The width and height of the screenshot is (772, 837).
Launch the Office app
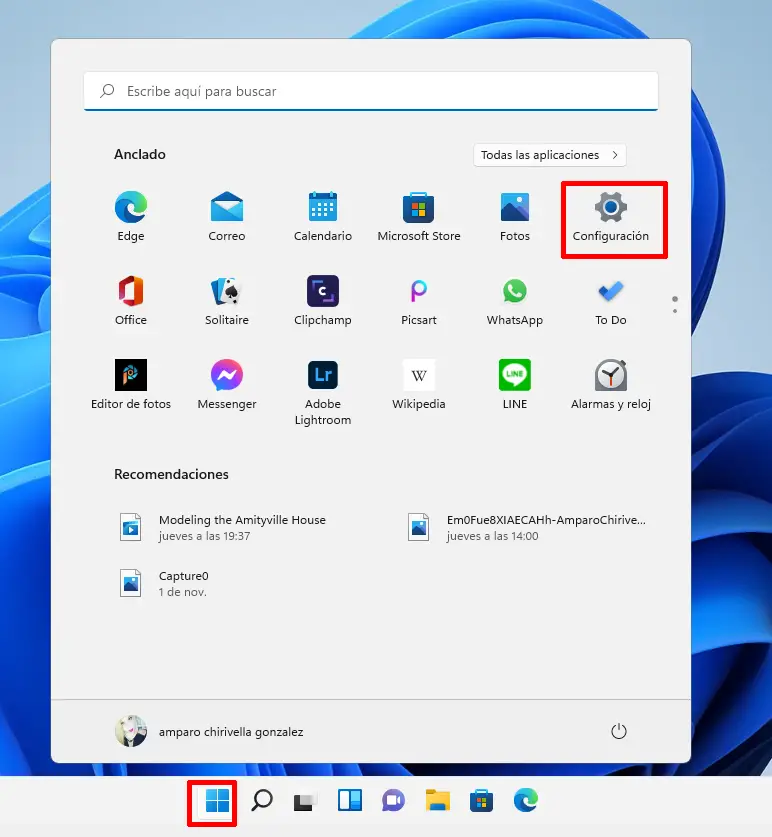point(131,301)
